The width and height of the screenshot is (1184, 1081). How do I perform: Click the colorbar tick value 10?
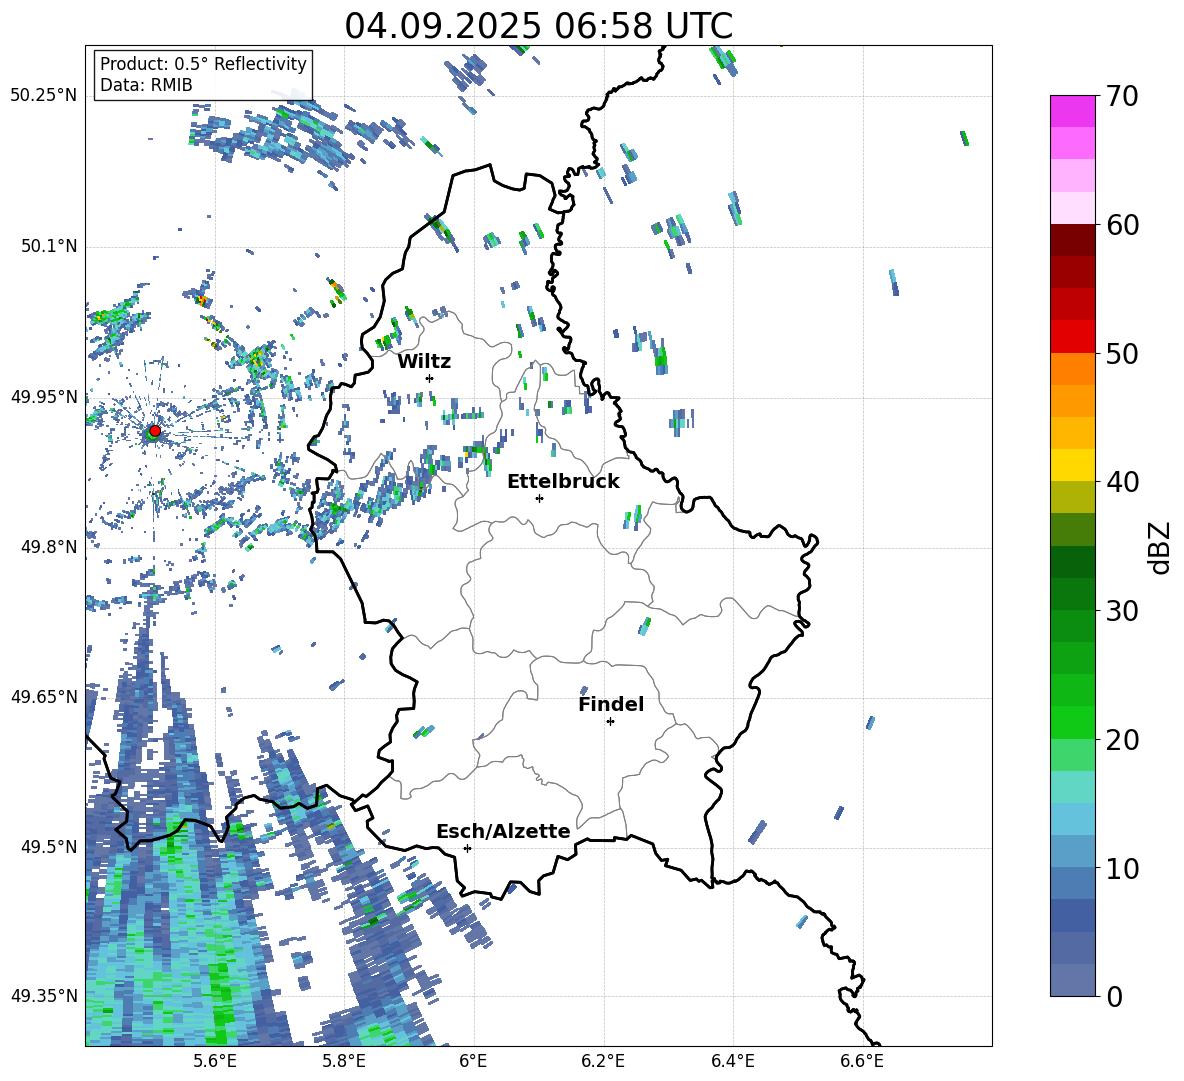[x=1122, y=868]
